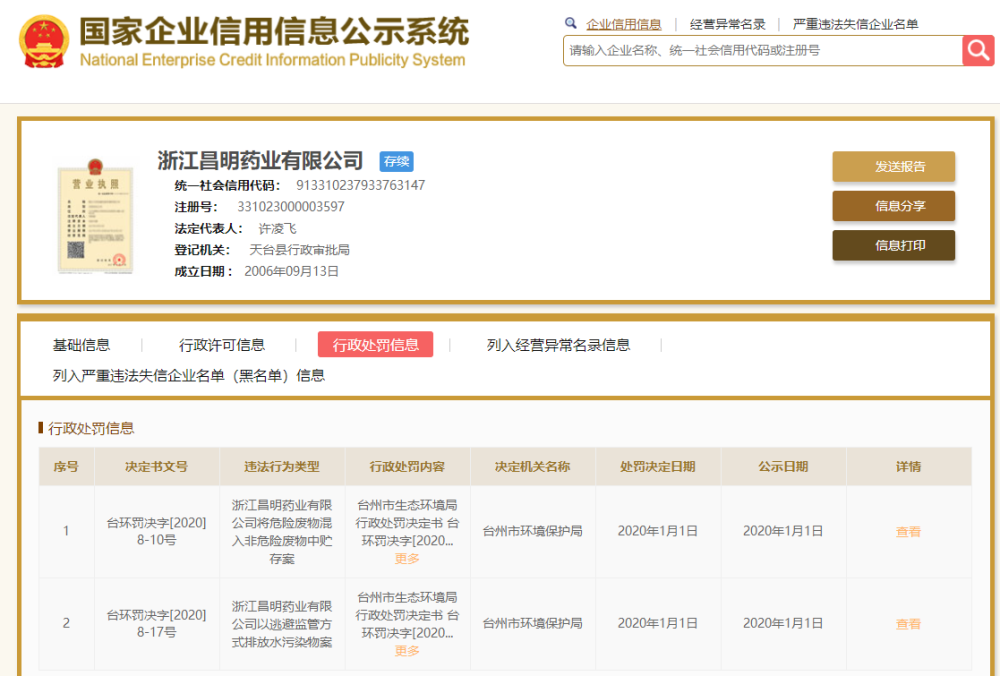Click the 发送报告 button
Image resolution: width=1000 pixels, height=676 pixels.
(x=893, y=166)
